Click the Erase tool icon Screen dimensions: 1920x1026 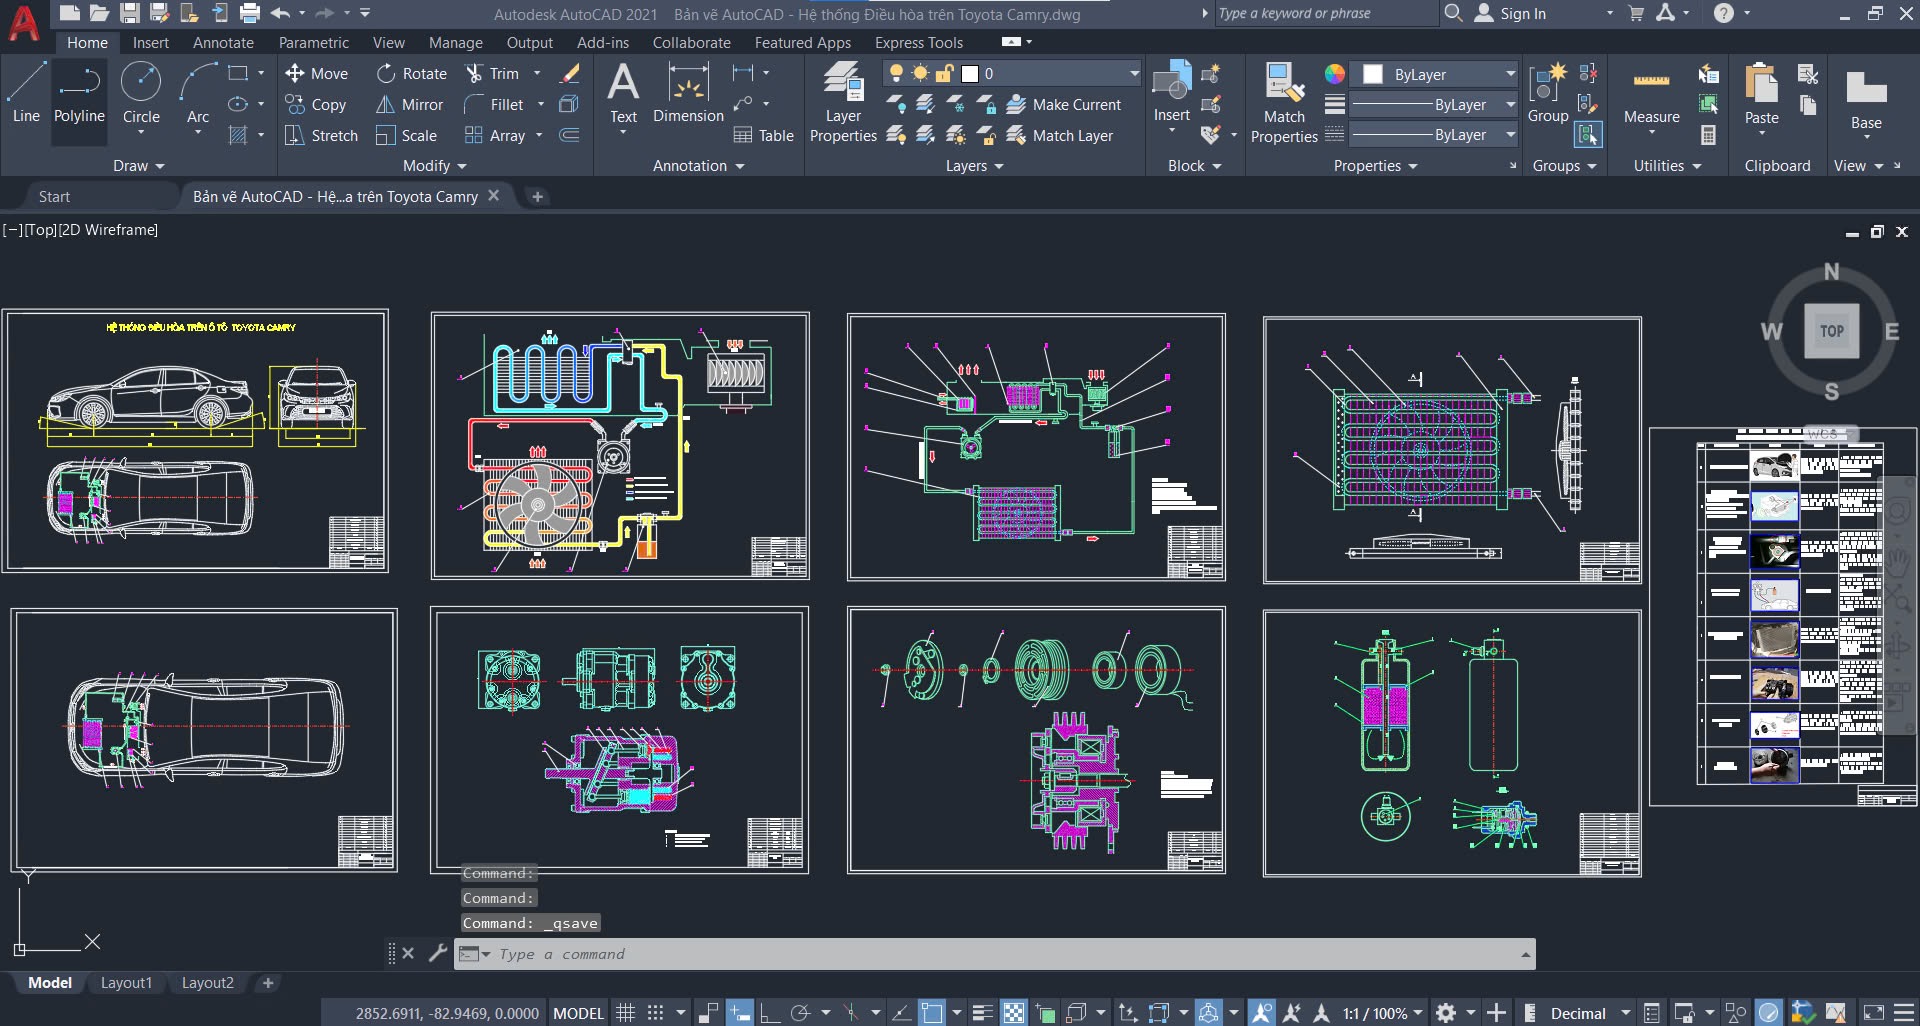coord(570,73)
